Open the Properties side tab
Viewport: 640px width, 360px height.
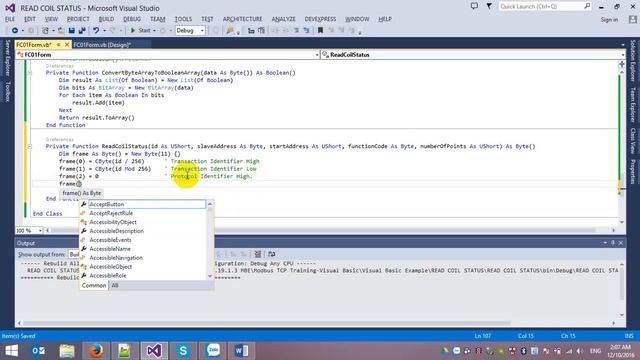[633, 172]
